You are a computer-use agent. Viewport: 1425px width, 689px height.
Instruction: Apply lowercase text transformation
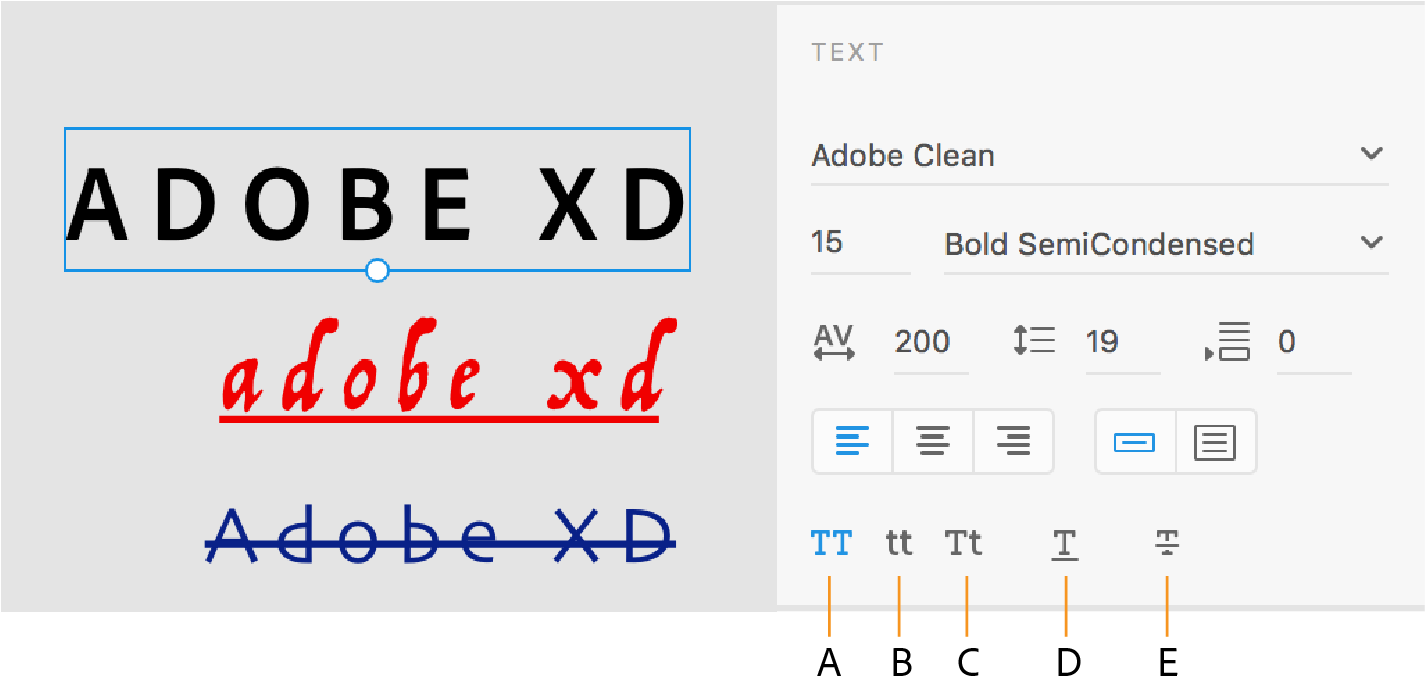point(897,542)
